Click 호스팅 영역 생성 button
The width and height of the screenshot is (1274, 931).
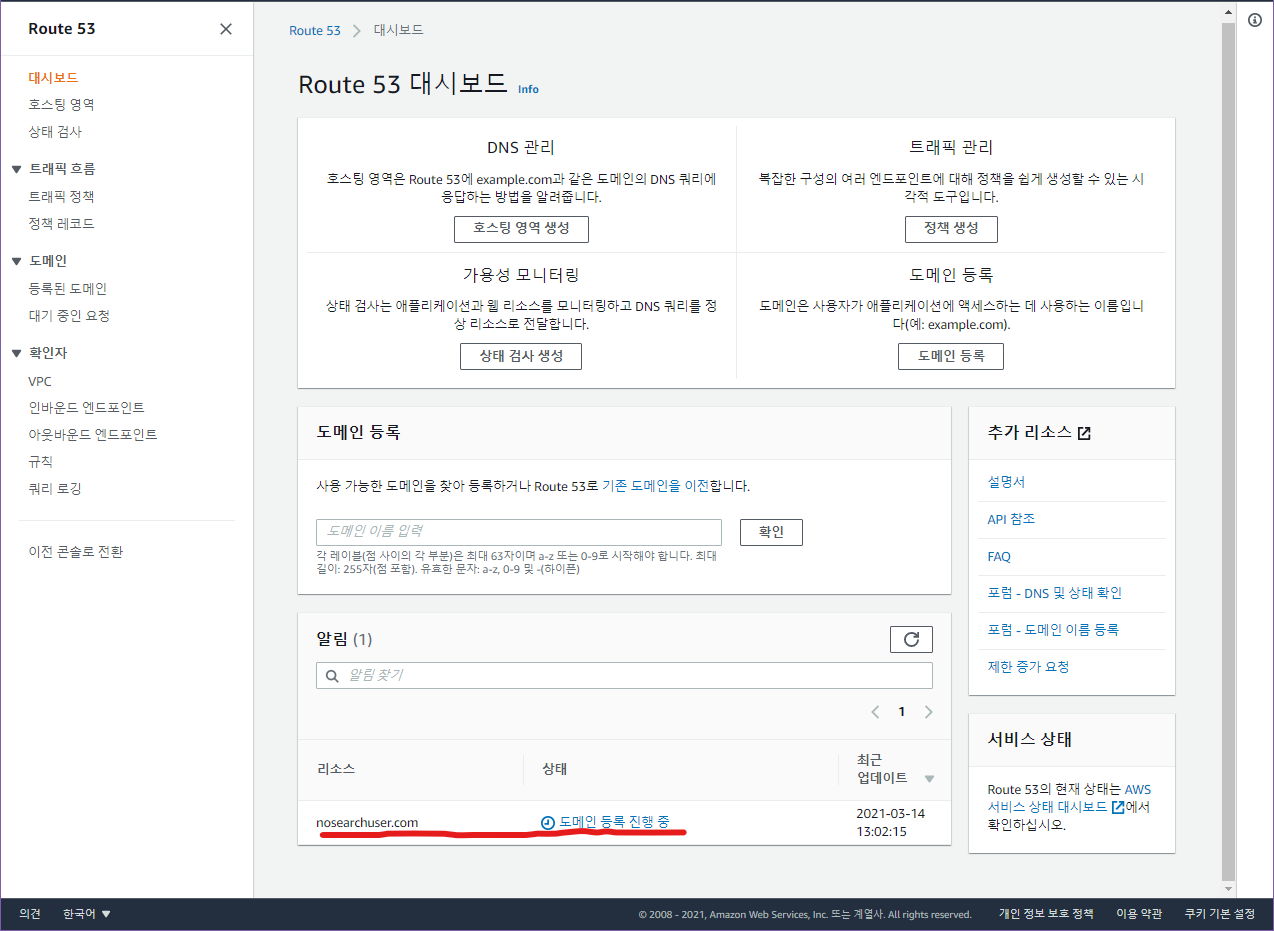pos(521,228)
